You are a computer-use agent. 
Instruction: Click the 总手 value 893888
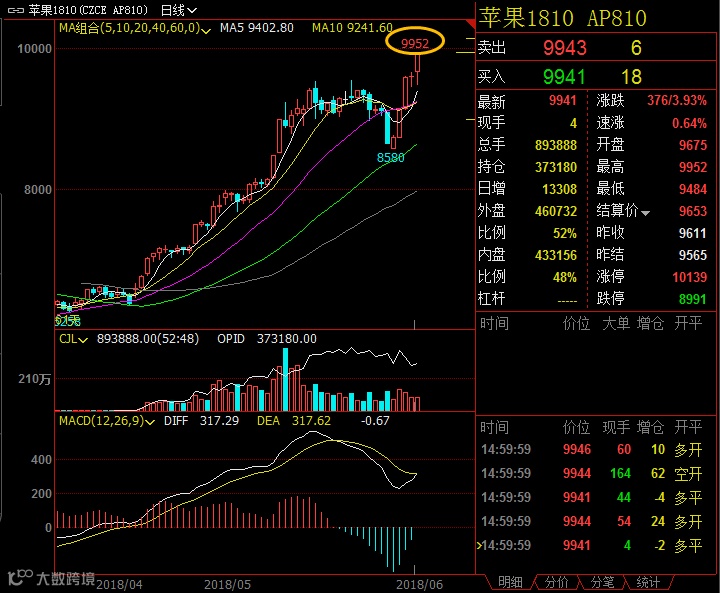(556, 145)
